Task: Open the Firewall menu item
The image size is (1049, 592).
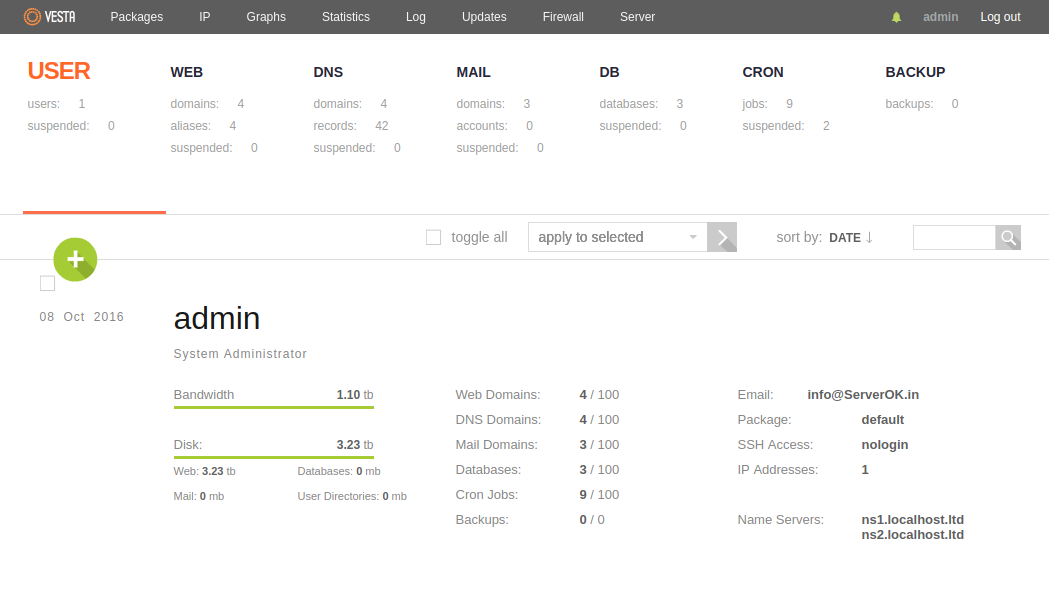Action: click(x=563, y=16)
